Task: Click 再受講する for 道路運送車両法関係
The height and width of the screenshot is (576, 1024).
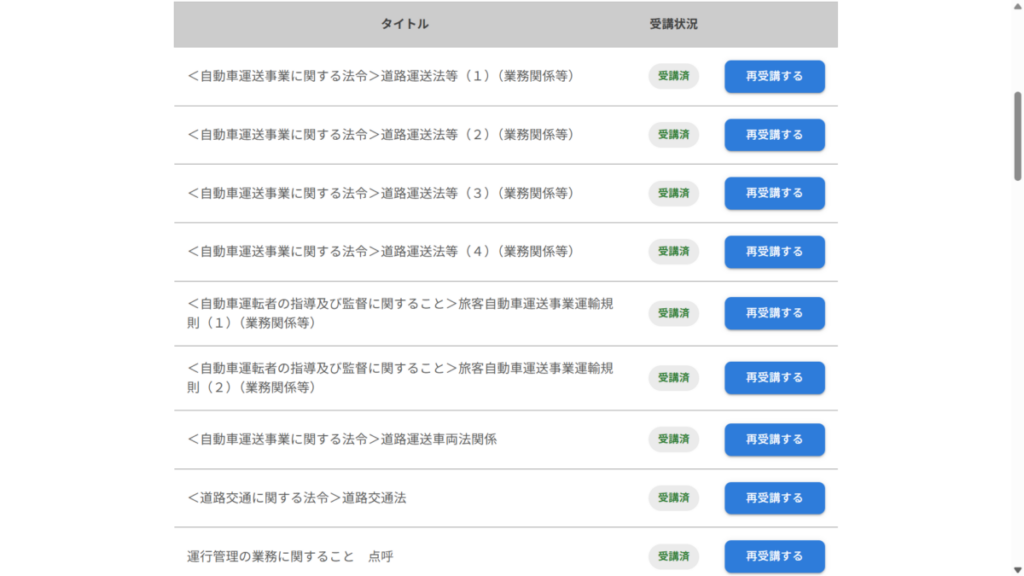Action: 774,440
